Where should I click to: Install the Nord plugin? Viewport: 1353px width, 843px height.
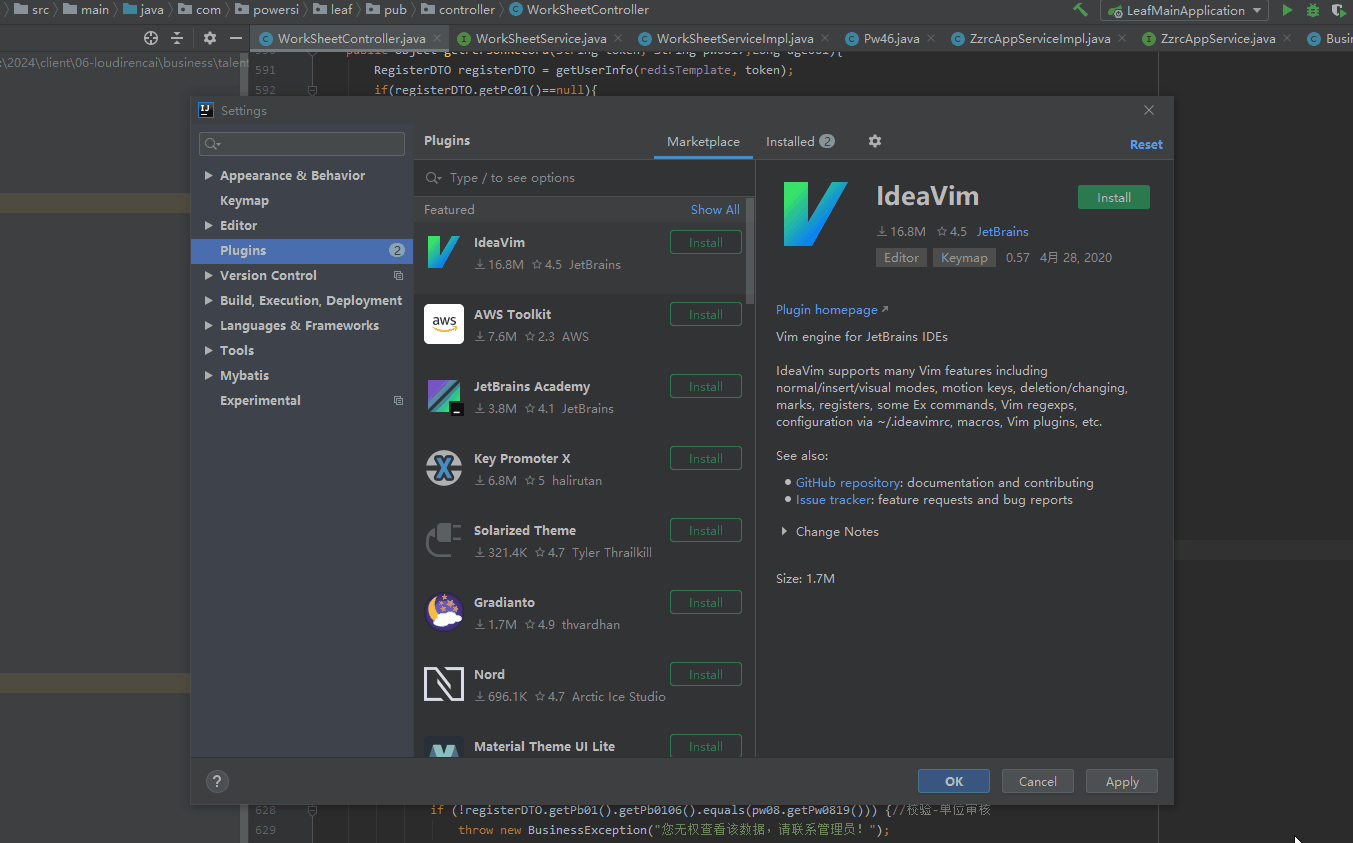pos(705,675)
